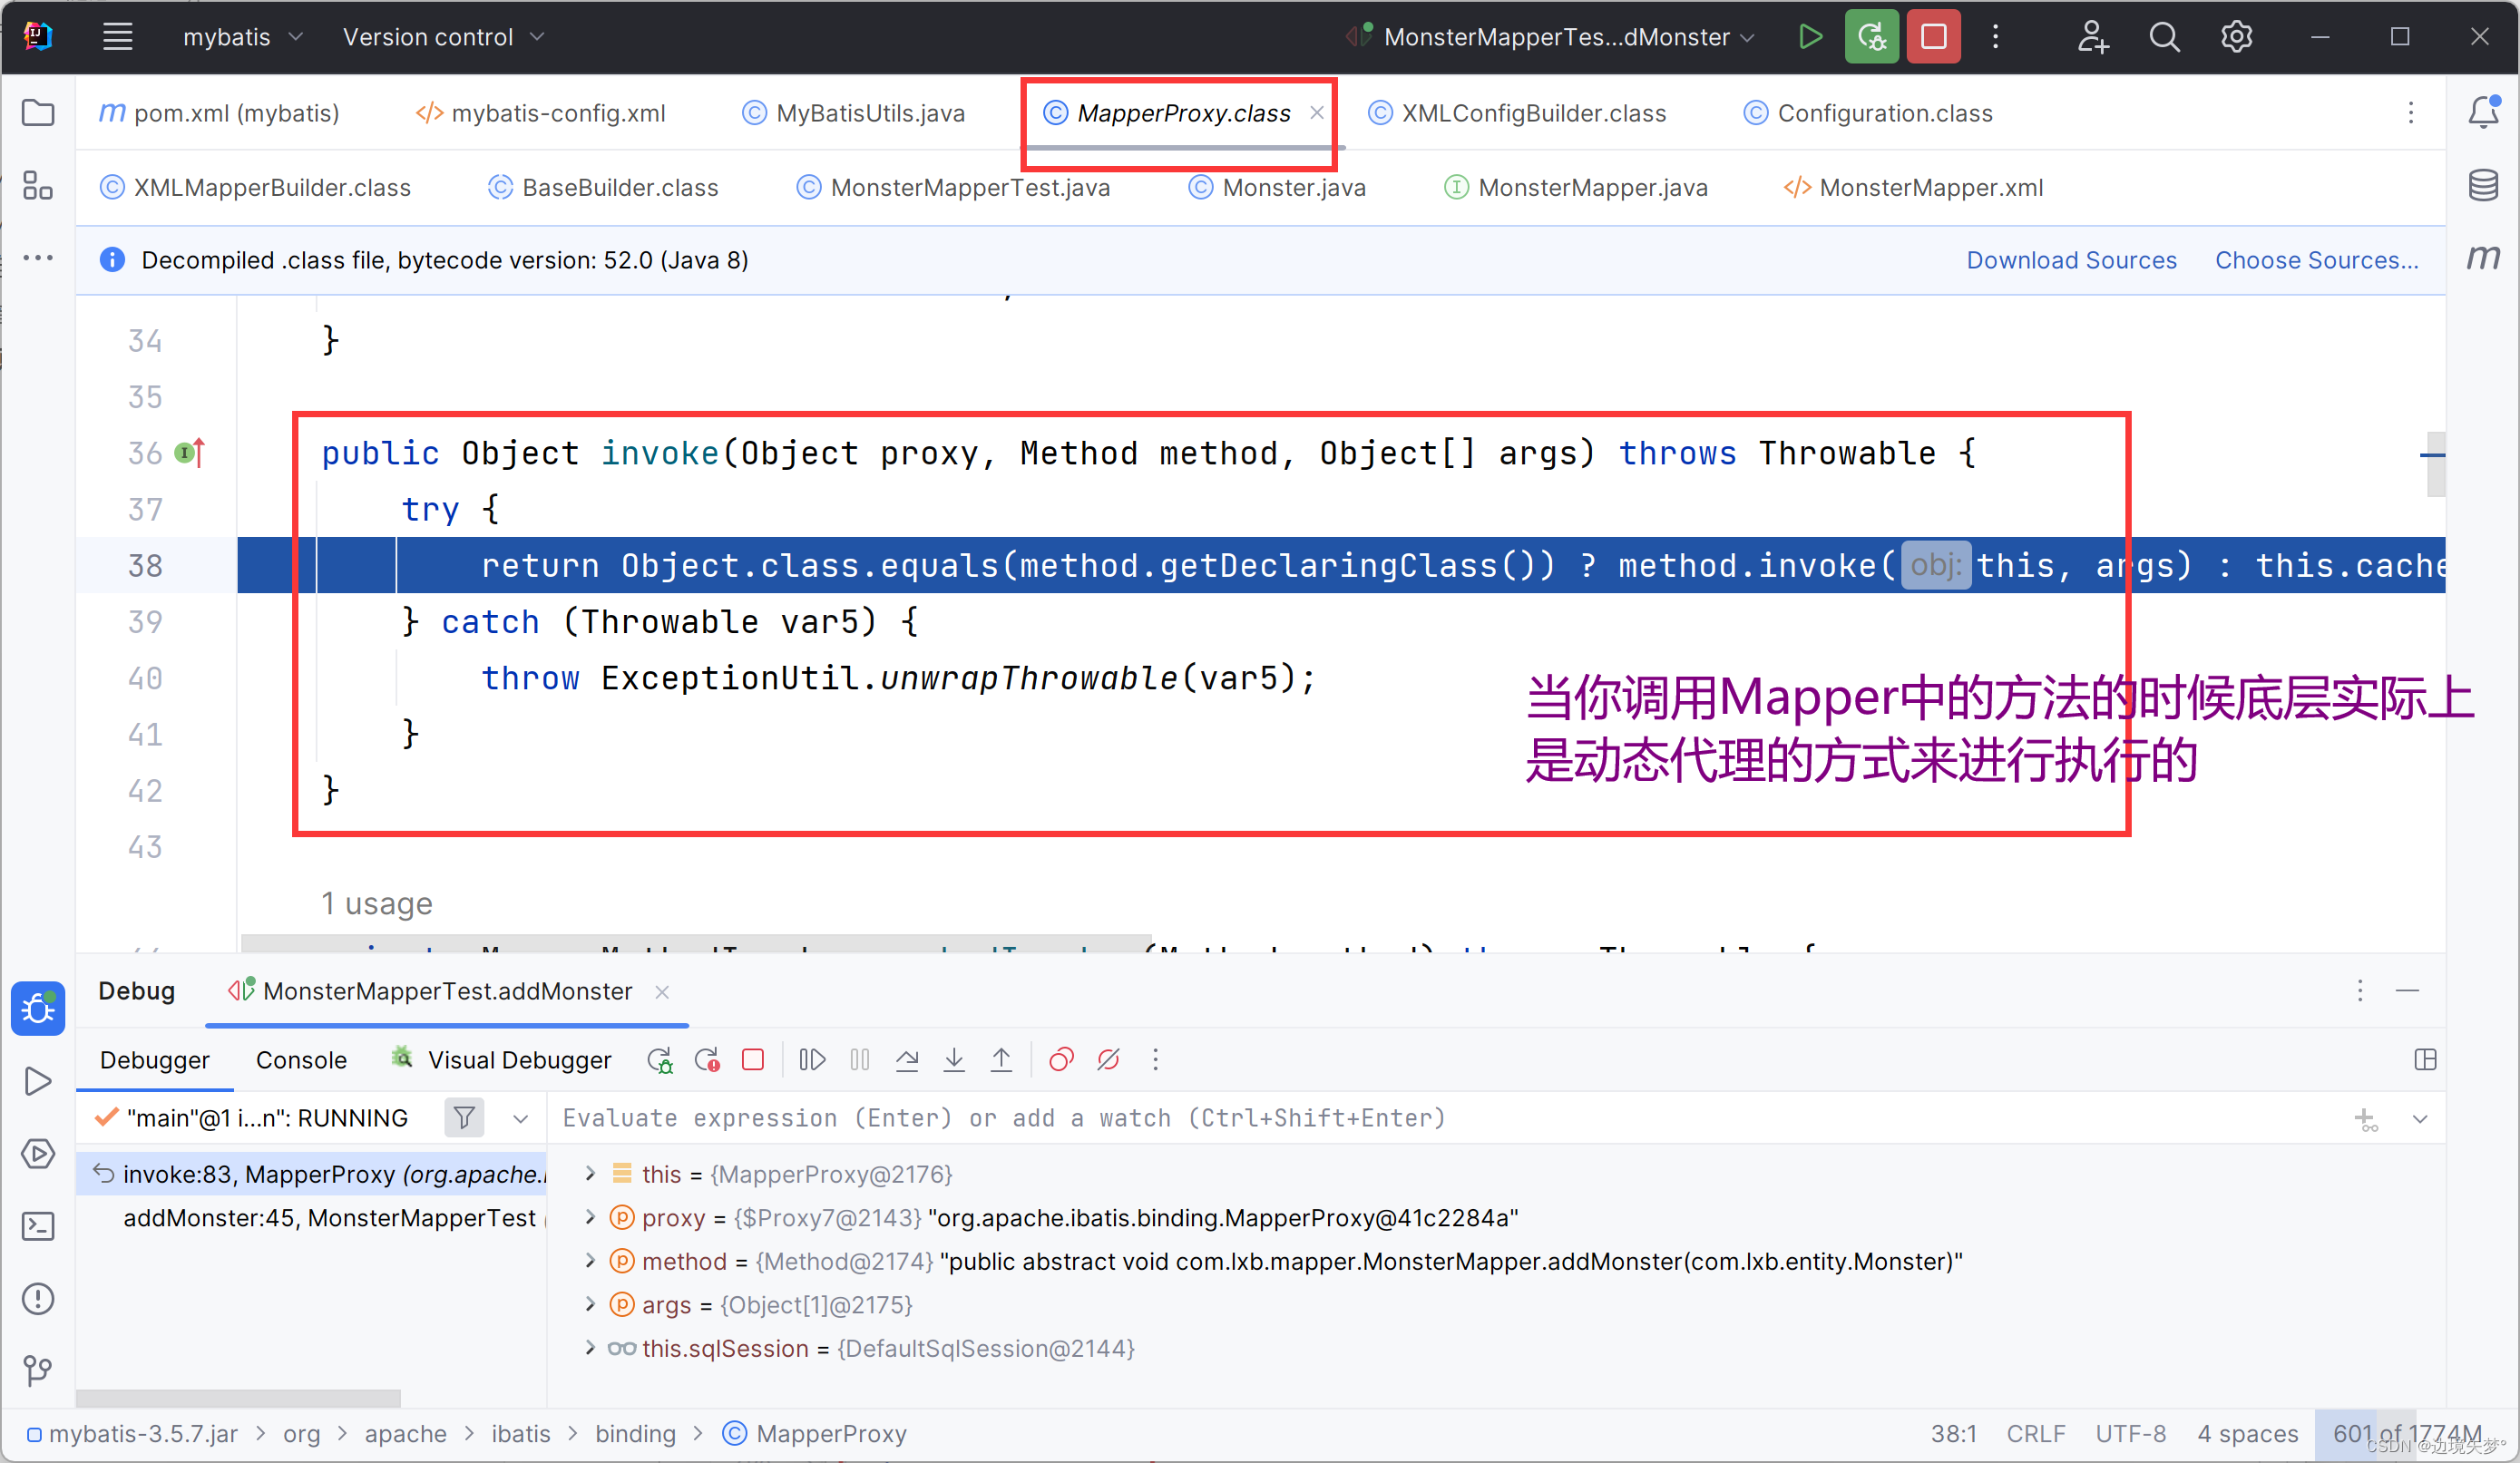Click the Notifications bell icon
Viewport: 2520px width, 1463px height.
click(2483, 112)
